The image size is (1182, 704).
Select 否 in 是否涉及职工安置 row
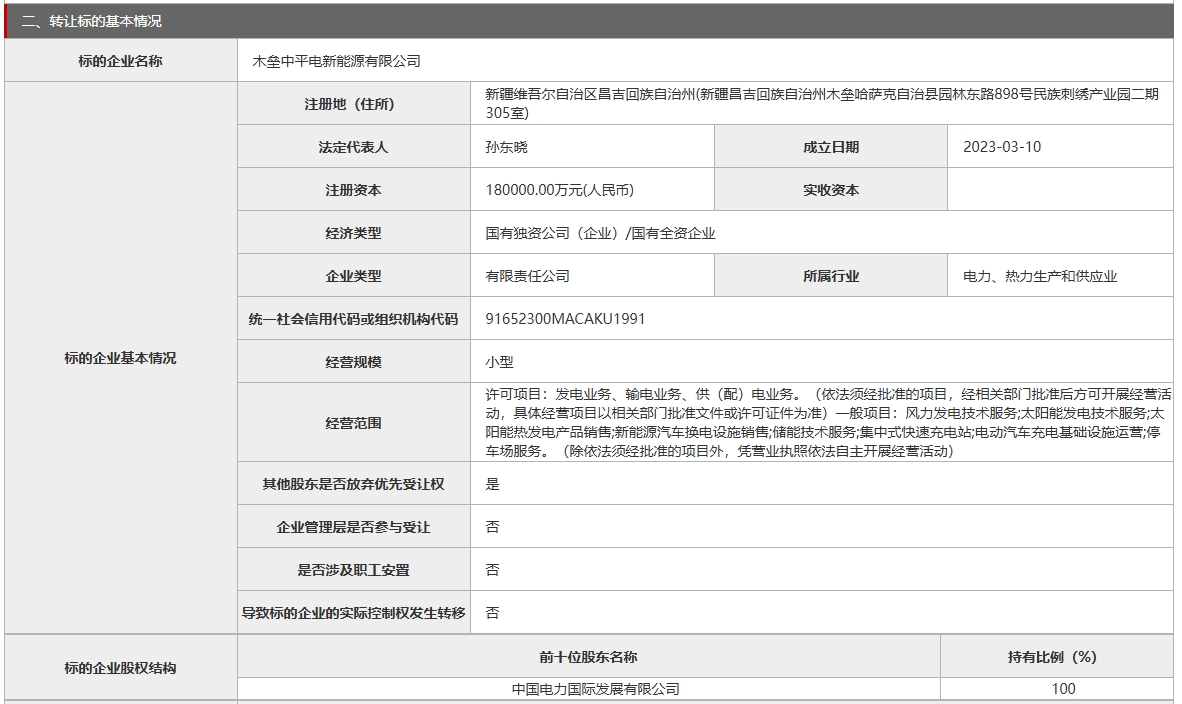[492, 570]
